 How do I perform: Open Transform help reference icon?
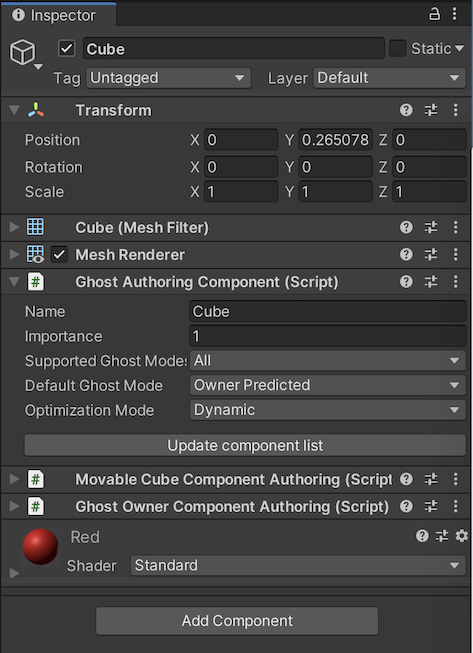pos(406,110)
